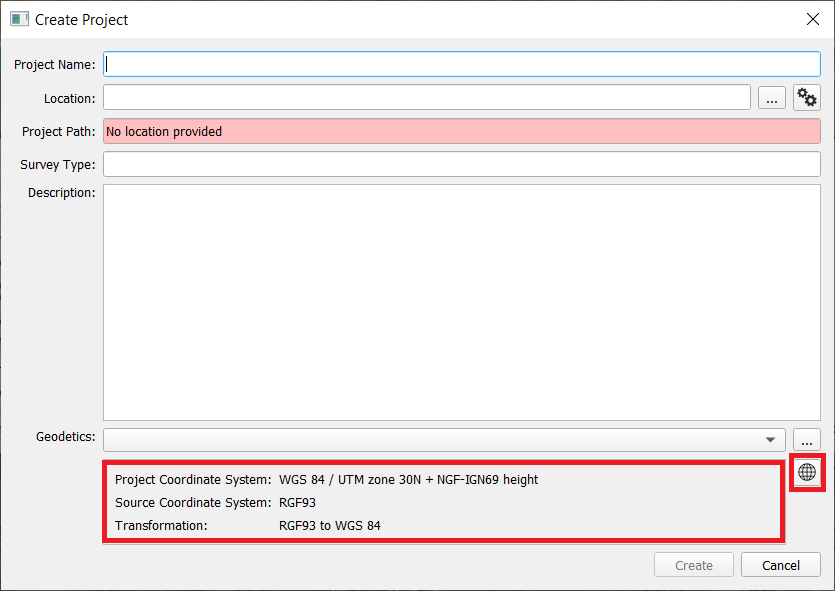Screen dimensions: 835x591
Task: Click inside the Description text area
Action: click(x=462, y=302)
